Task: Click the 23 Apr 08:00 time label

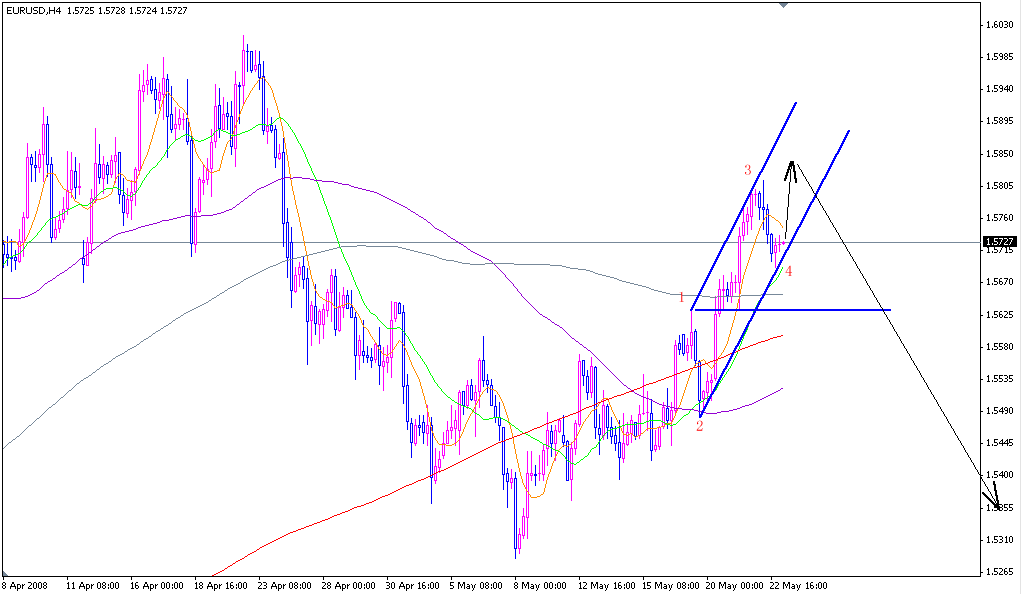Action: click(285, 586)
